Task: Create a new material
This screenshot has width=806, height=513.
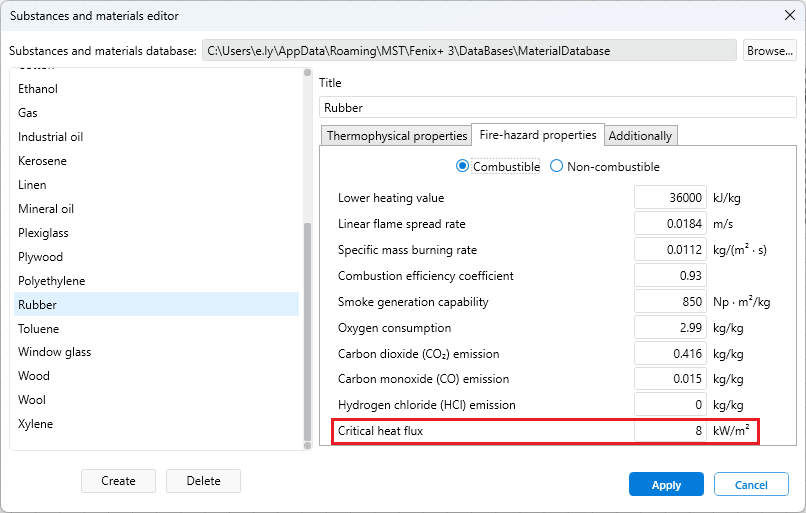Action: pos(118,481)
